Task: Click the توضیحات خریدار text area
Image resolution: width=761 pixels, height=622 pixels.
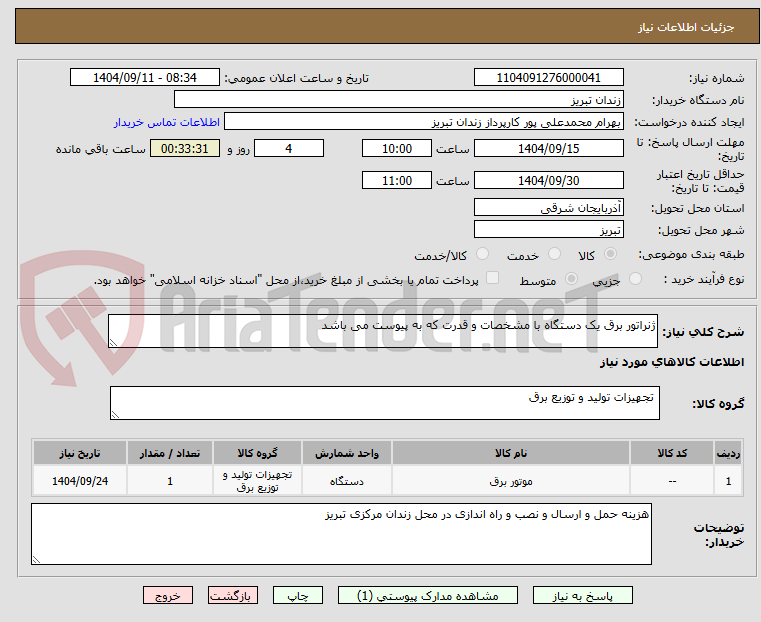Action: 341,534
